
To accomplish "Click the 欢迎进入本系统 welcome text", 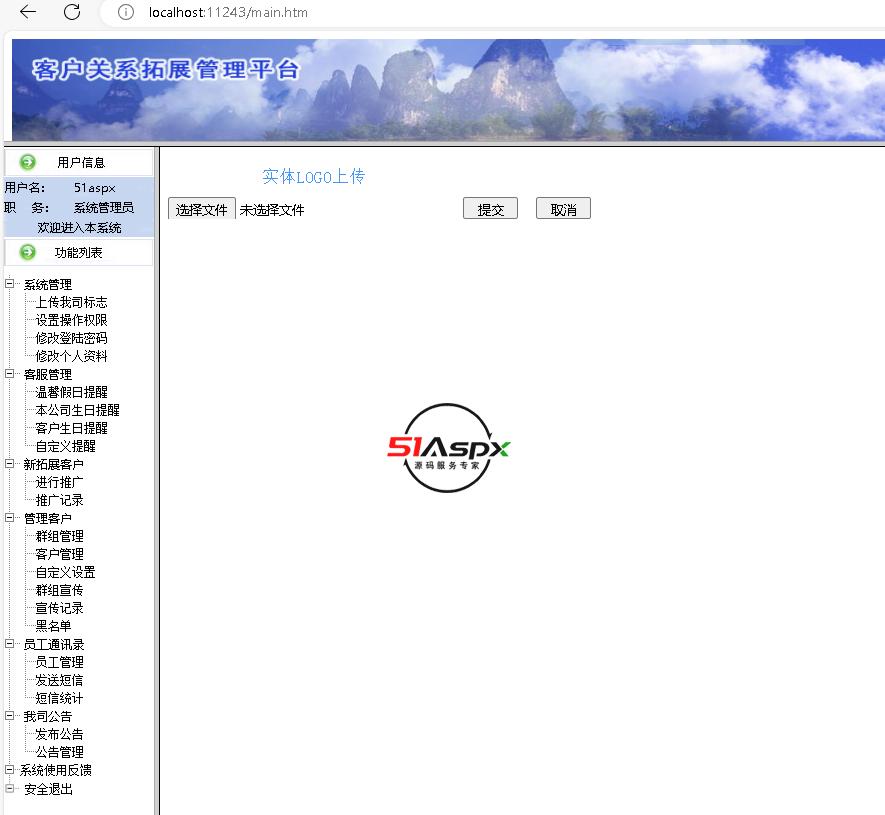I will pyautogui.click(x=79, y=228).
